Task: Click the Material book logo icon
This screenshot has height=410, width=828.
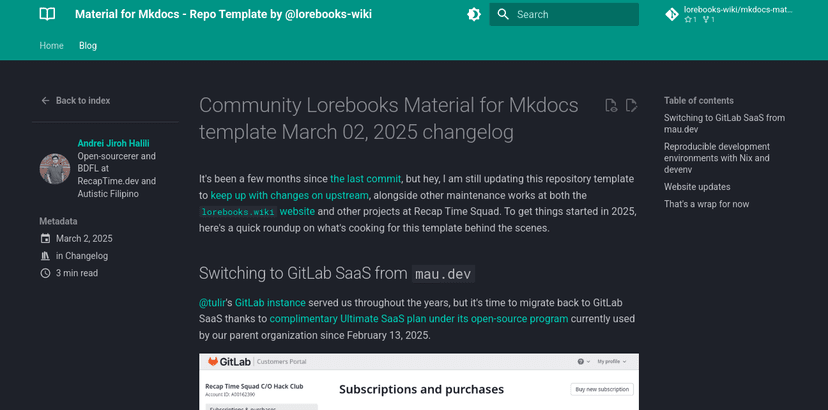Action: tap(47, 14)
